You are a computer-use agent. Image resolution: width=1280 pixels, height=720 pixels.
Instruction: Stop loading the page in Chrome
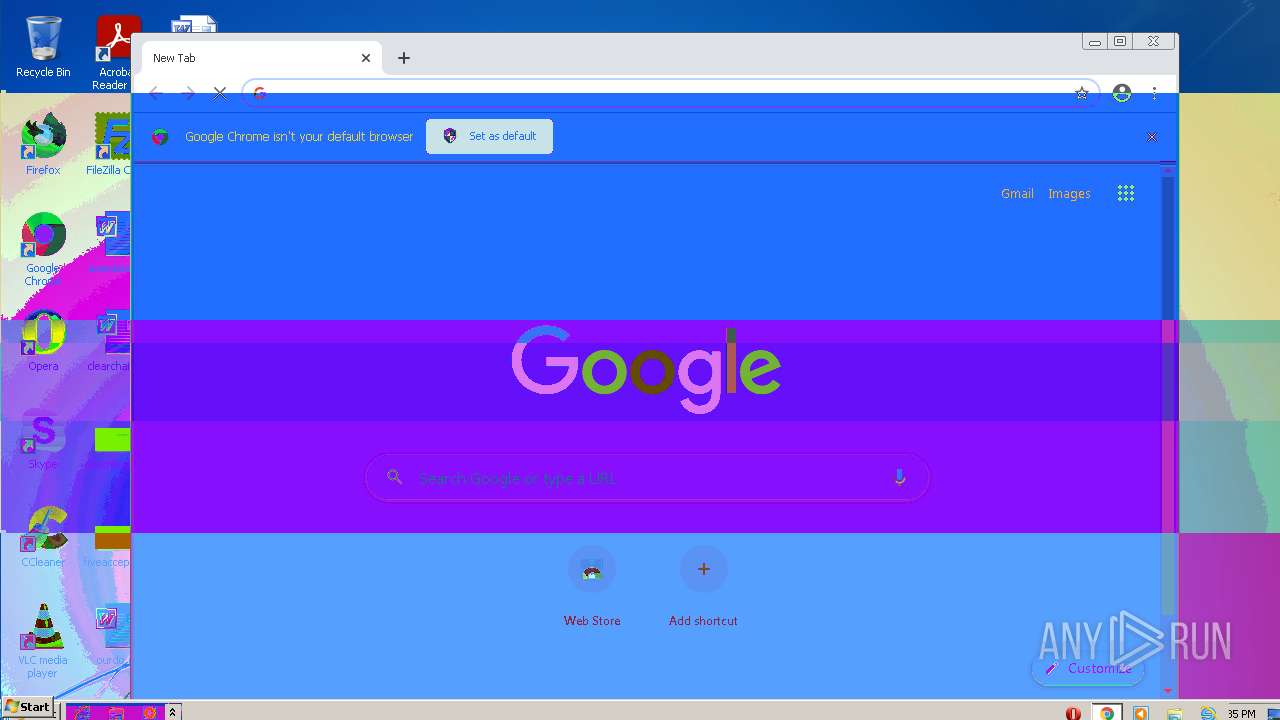pos(220,93)
